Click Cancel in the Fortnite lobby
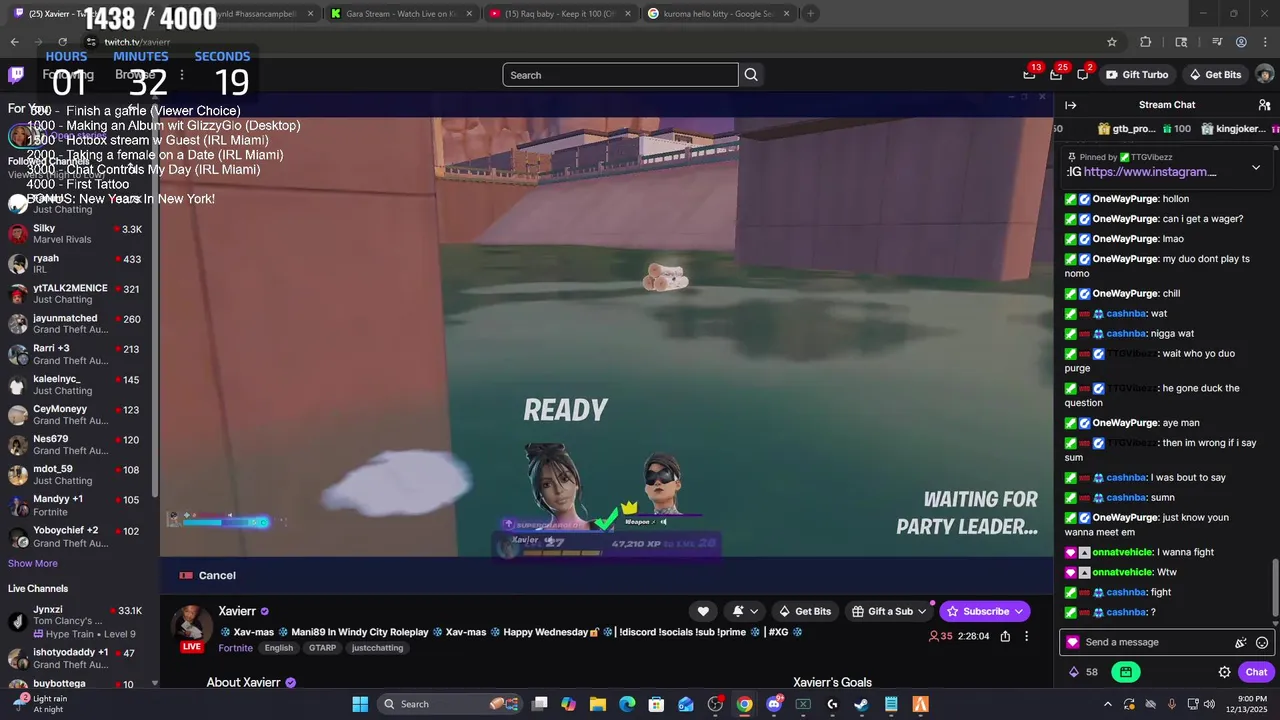The width and height of the screenshot is (1280, 720). pos(208,575)
